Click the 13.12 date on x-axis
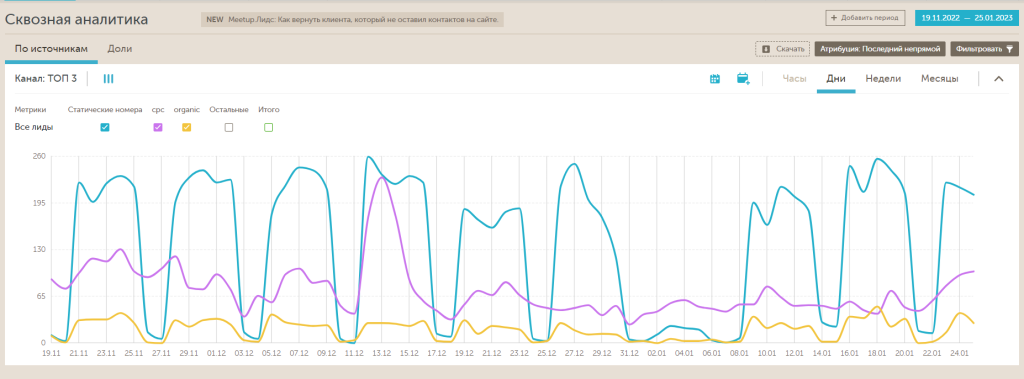The image size is (1024, 379). click(x=381, y=353)
